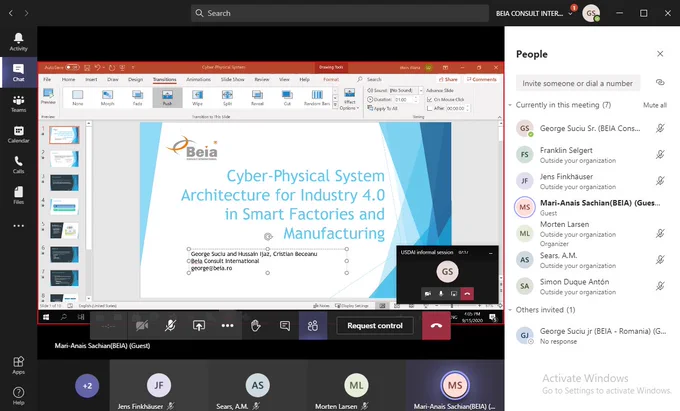Choose the Wipe transition in PowerPoint
Viewport: 680px width, 411px height.
(x=197, y=98)
